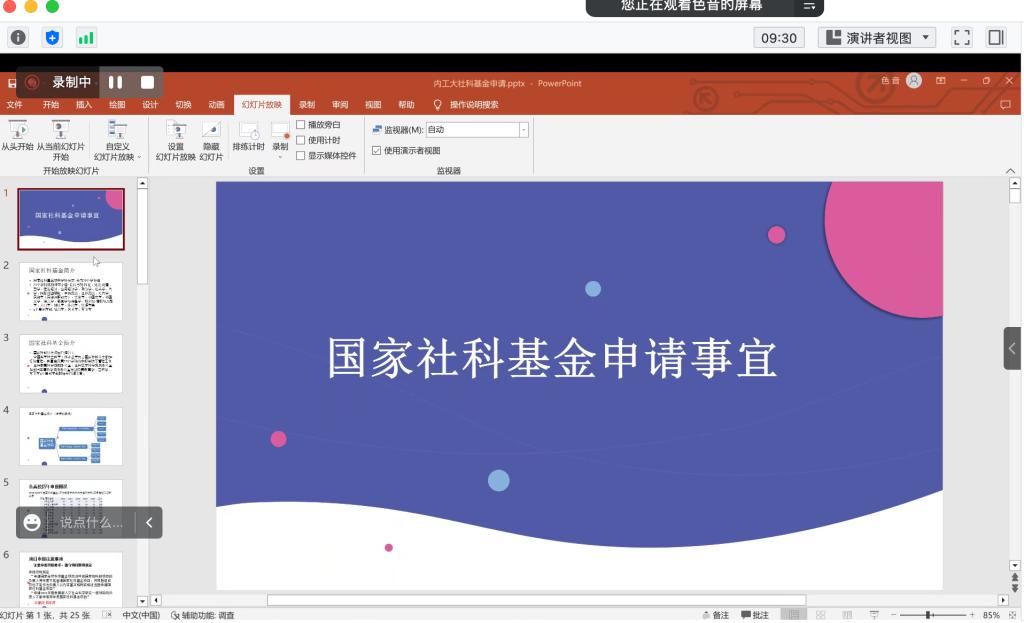This screenshot has width=1024, height=623.
Task: Click the meeting info icon in toolbar
Action: 18,38
